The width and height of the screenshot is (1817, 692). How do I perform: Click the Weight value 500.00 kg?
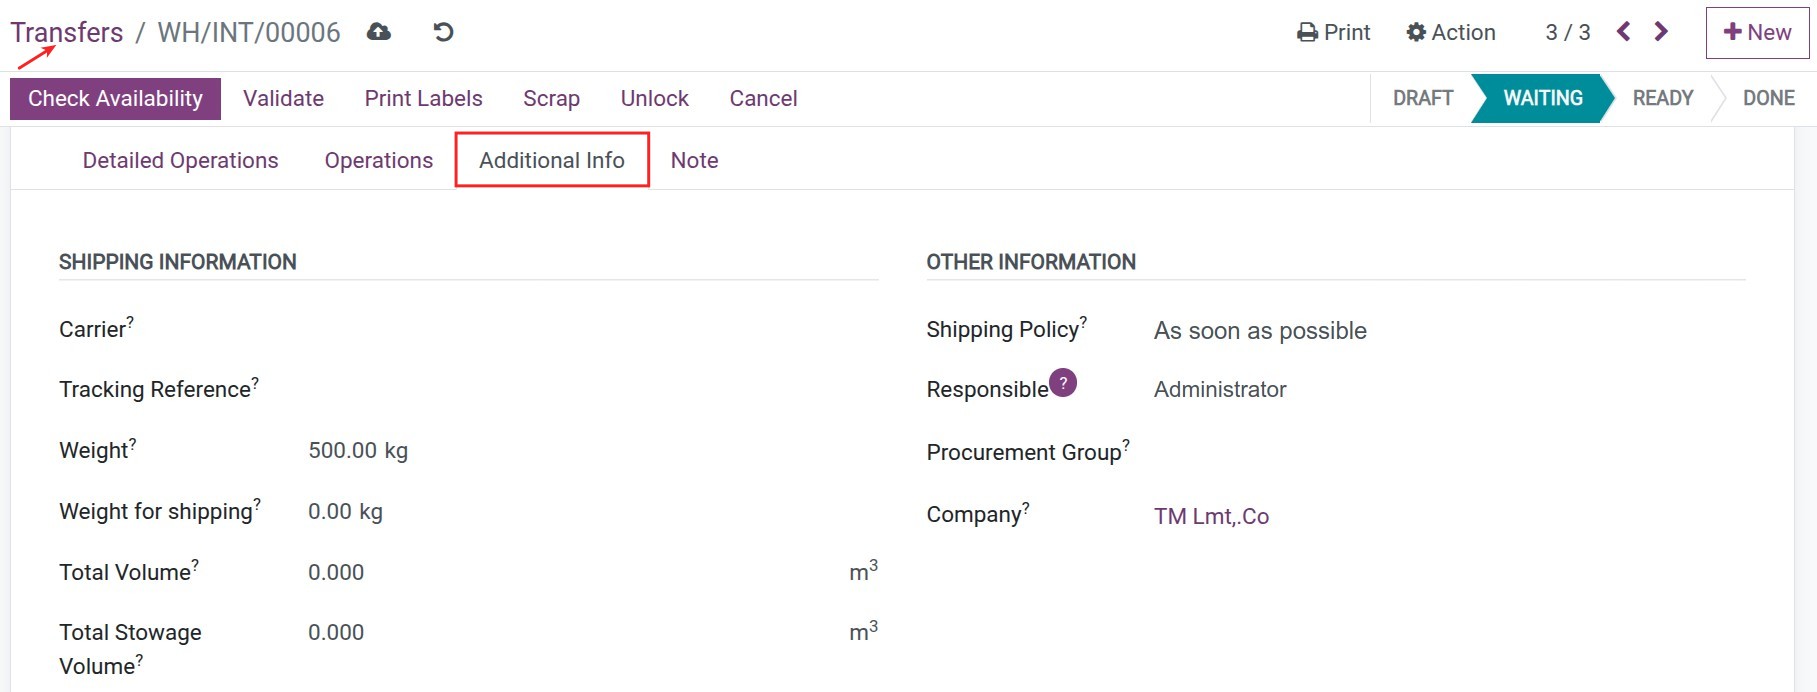coord(358,451)
